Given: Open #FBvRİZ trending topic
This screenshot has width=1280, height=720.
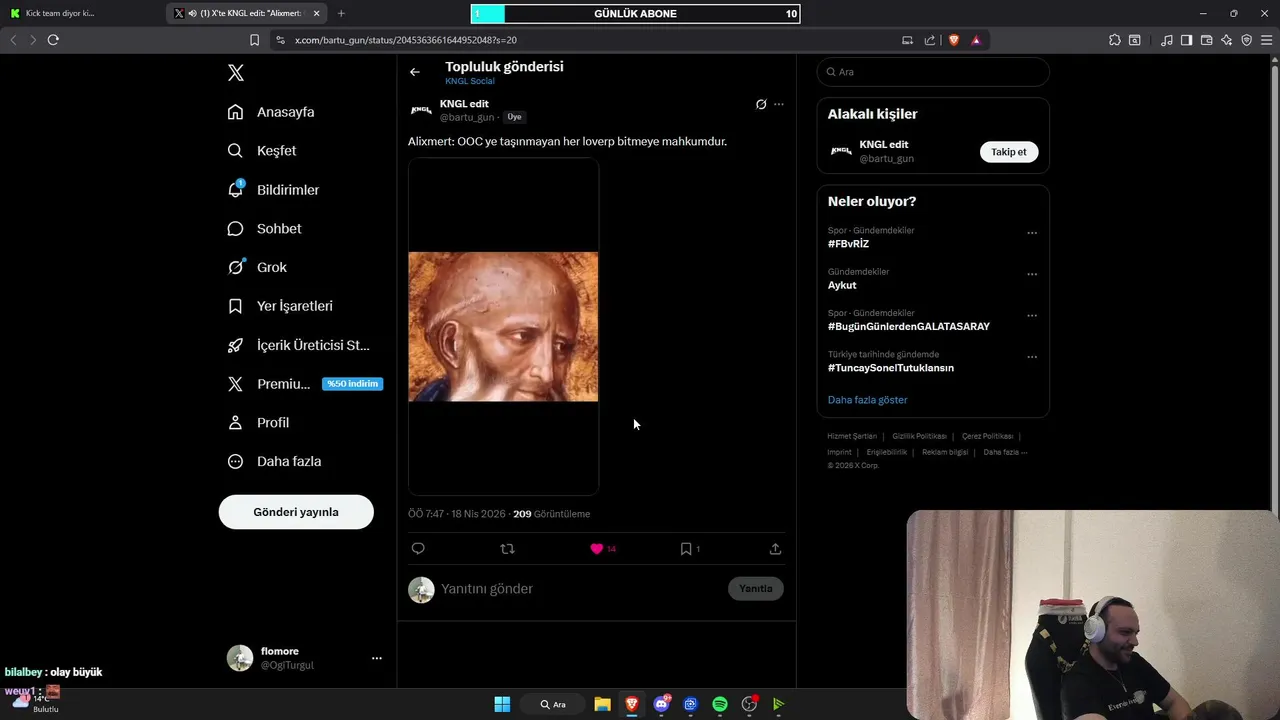Looking at the screenshot, I should point(848,244).
